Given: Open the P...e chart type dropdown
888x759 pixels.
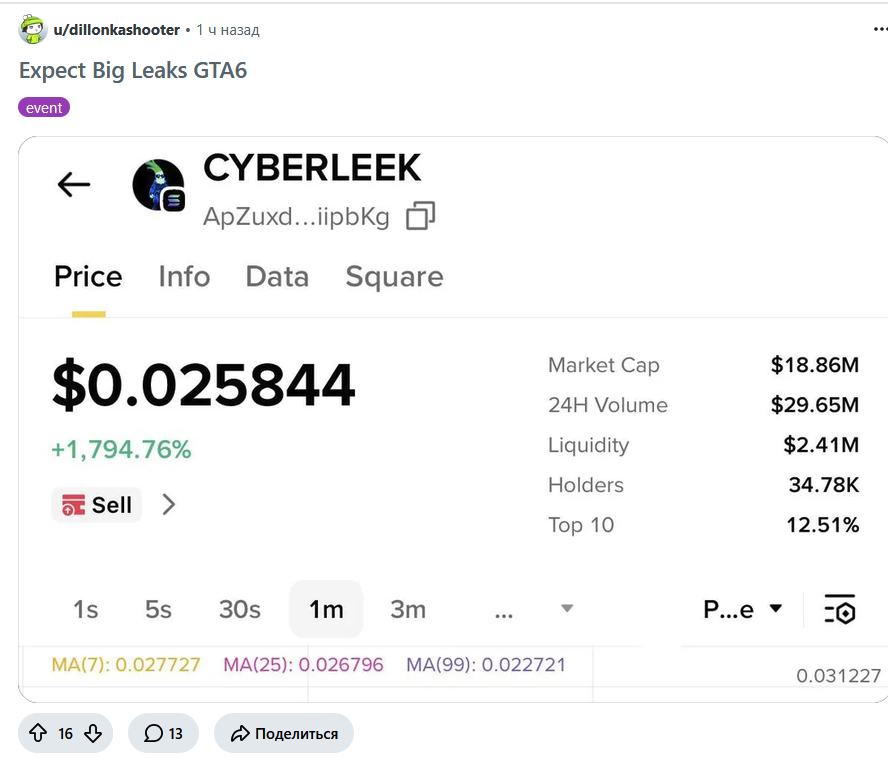Looking at the screenshot, I should tap(742, 609).
